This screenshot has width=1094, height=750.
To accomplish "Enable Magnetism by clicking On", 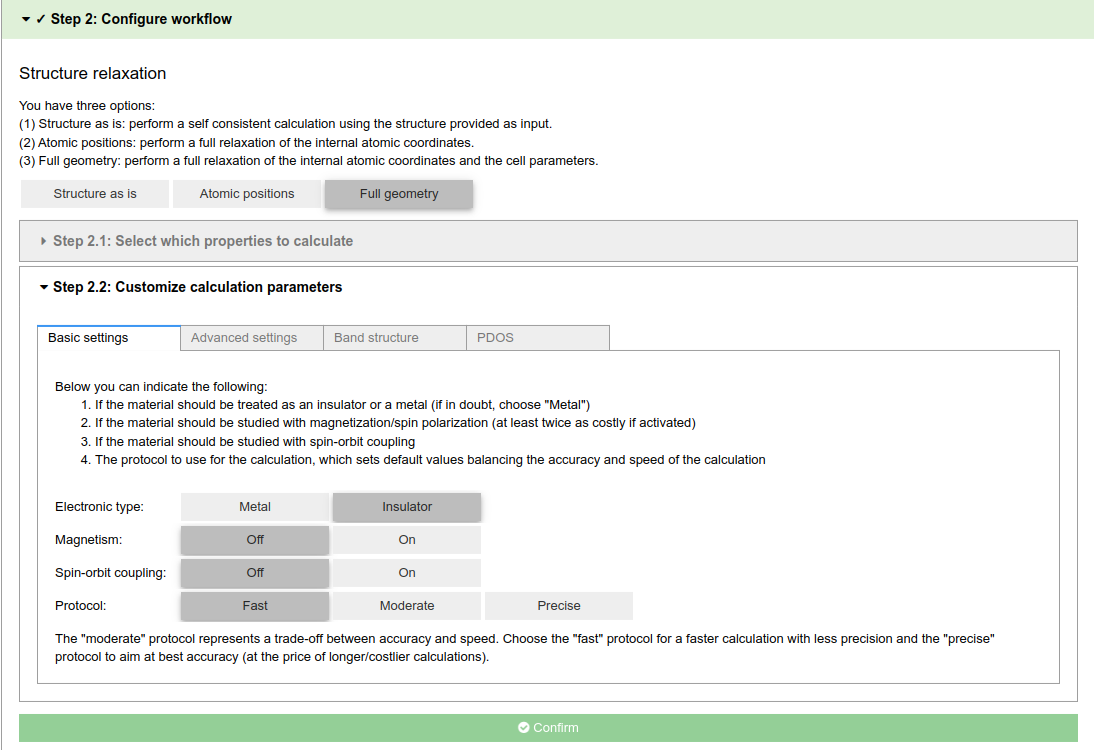I will pyautogui.click(x=406, y=540).
